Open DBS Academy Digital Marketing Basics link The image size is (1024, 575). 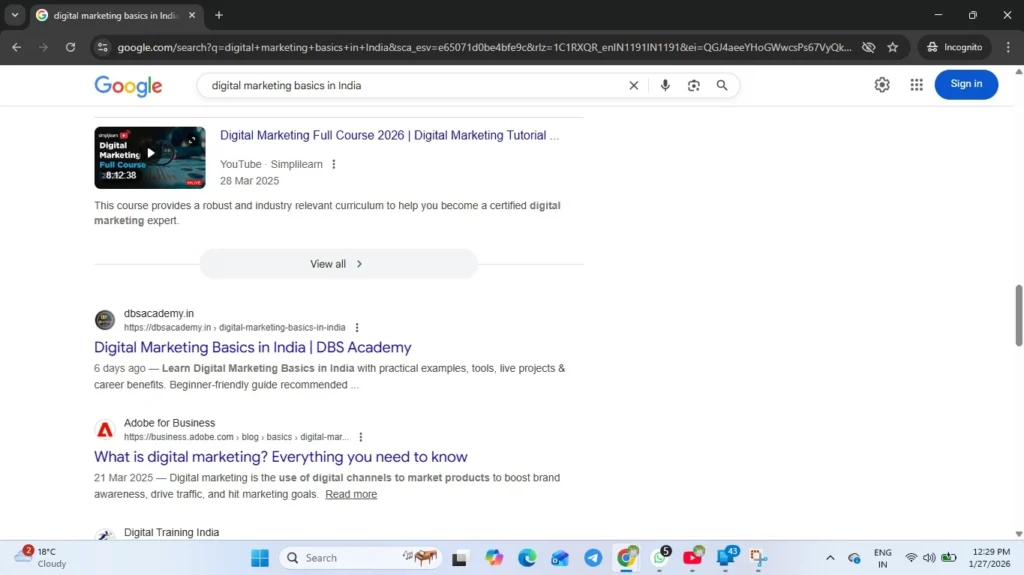pyautogui.click(x=252, y=347)
